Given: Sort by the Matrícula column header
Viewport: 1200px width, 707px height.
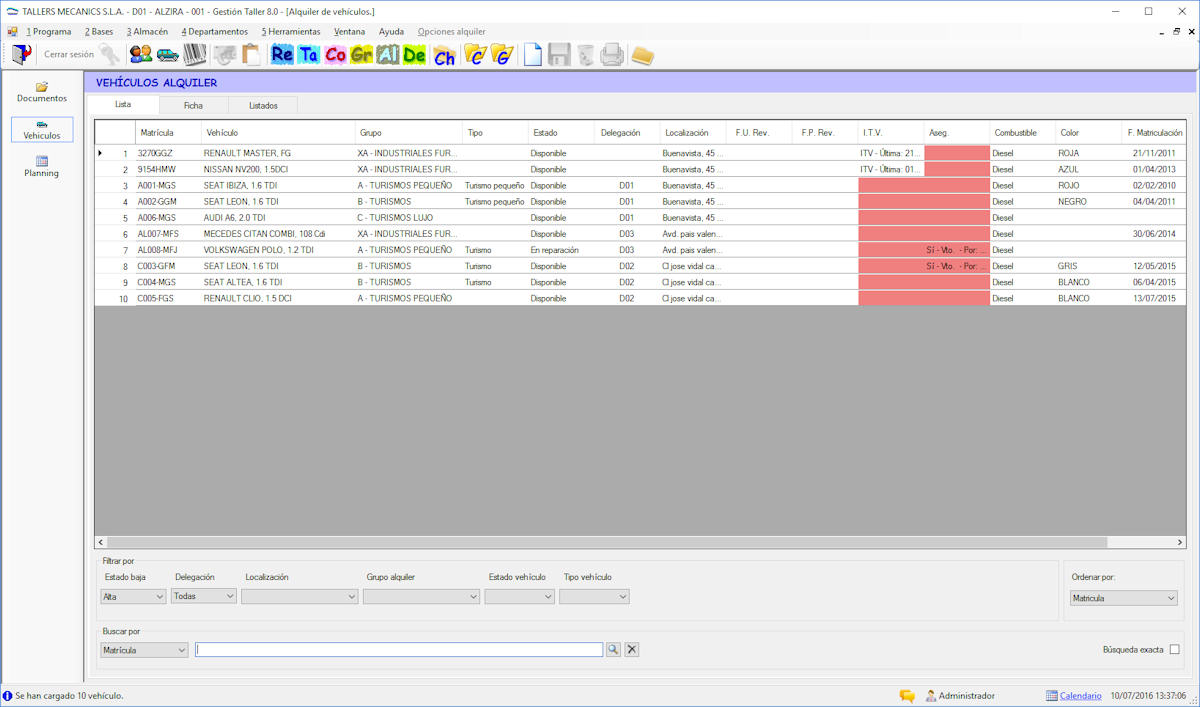Looking at the screenshot, I should 167,132.
